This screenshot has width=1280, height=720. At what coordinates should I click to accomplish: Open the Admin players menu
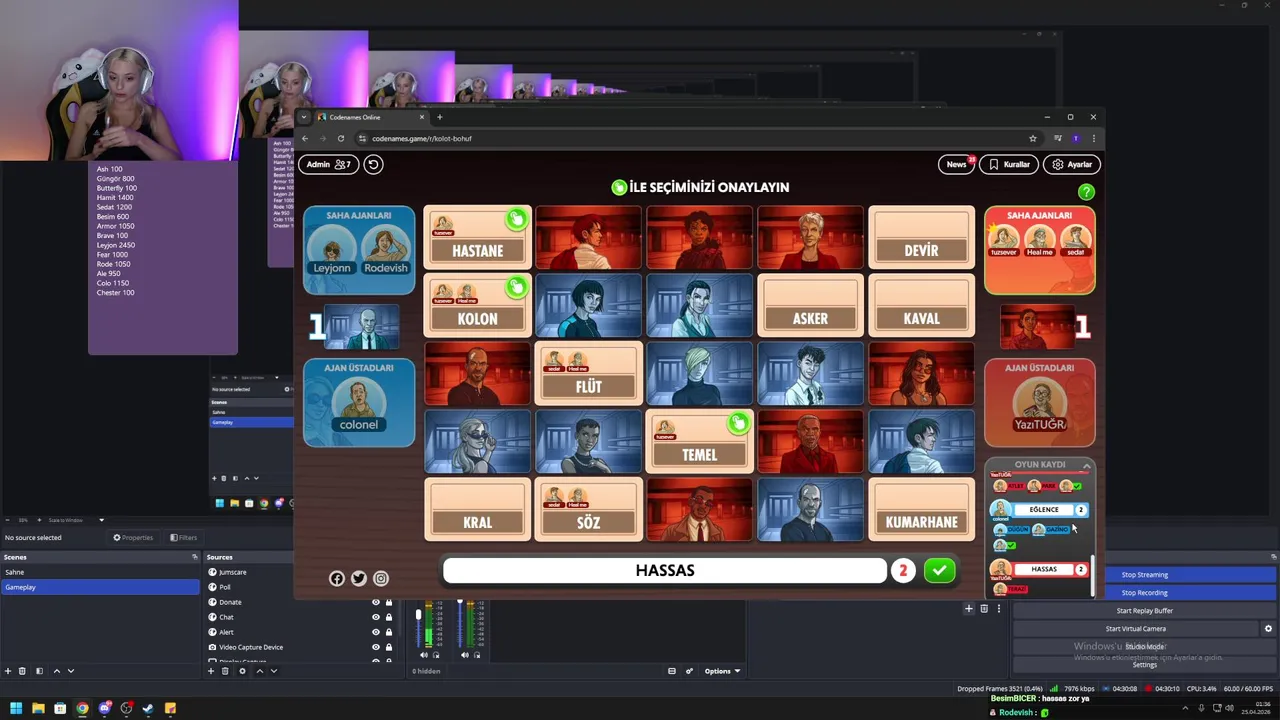(328, 164)
